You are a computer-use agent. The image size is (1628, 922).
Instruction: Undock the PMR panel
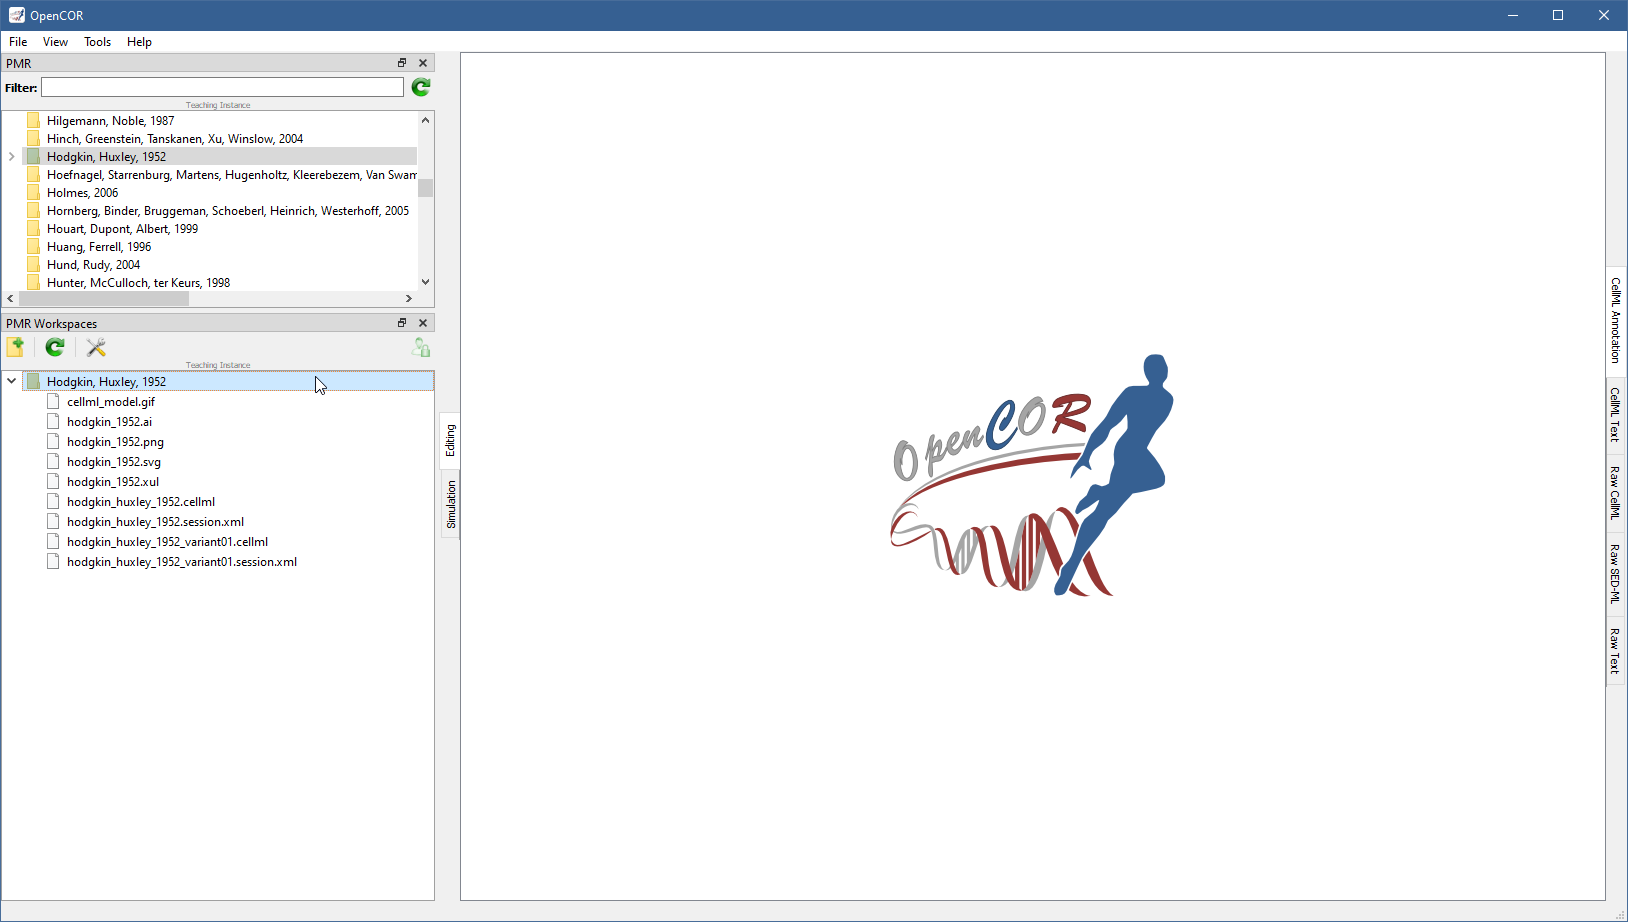tap(402, 63)
